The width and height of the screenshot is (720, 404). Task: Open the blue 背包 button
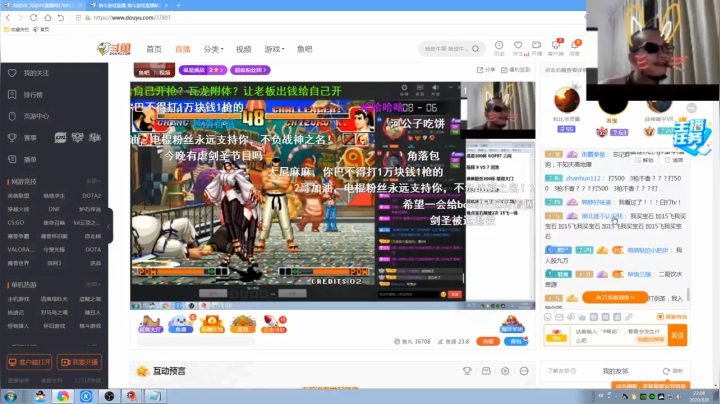click(x=516, y=341)
